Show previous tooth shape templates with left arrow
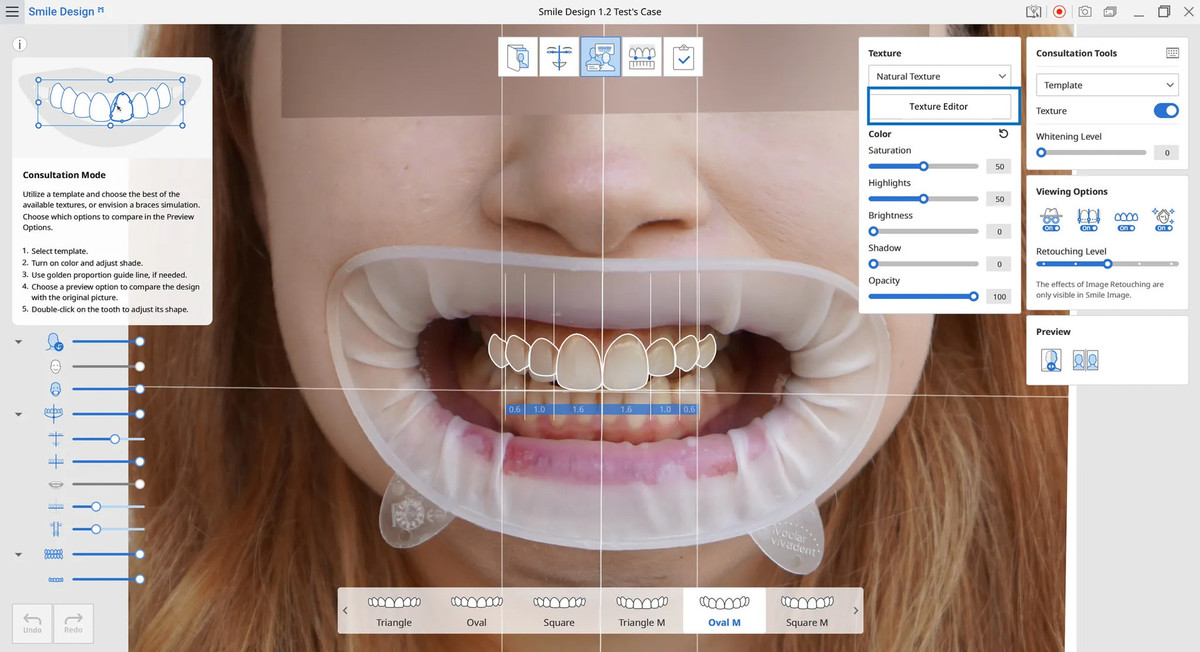The width and height of the screenshot is (1200, 652). click(345, 610)
